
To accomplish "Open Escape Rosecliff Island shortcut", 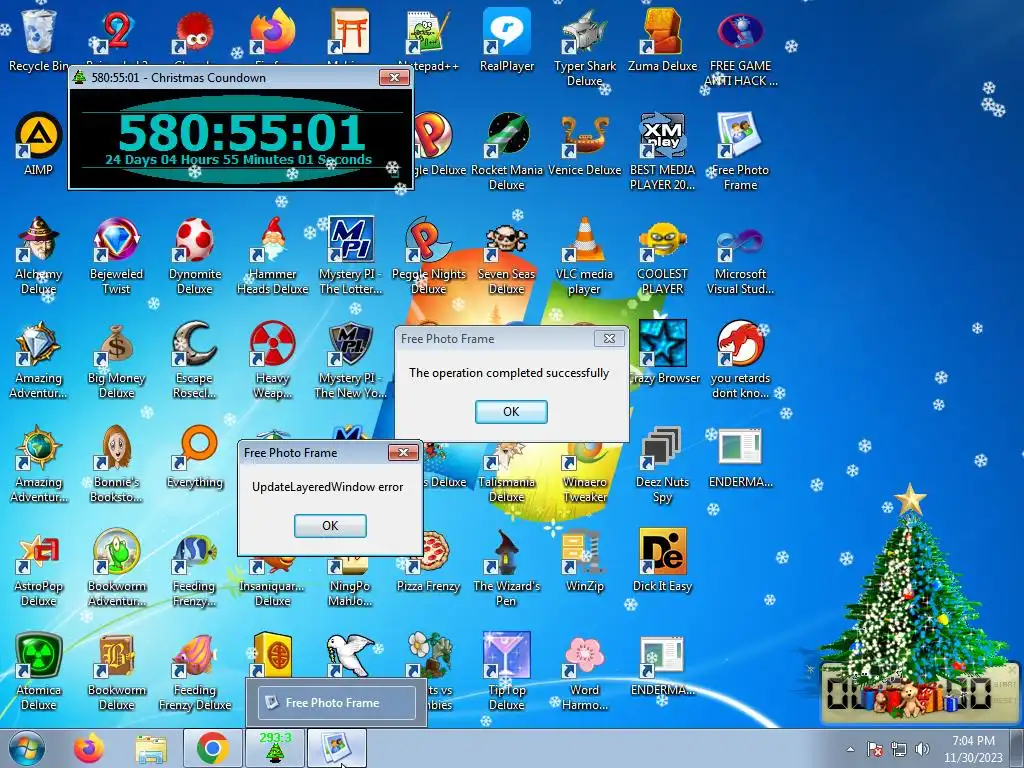I will [195, 359].
